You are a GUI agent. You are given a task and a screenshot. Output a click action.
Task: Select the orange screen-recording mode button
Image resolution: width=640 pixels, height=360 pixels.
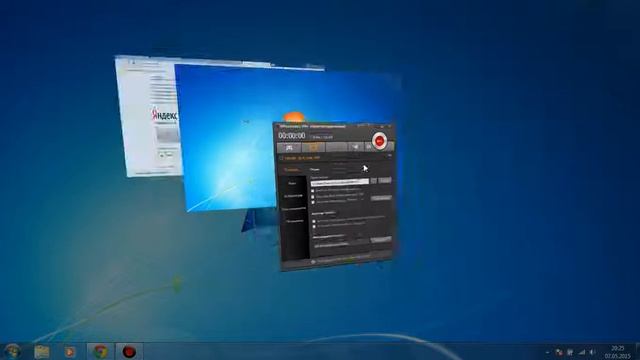coord(313,147)
